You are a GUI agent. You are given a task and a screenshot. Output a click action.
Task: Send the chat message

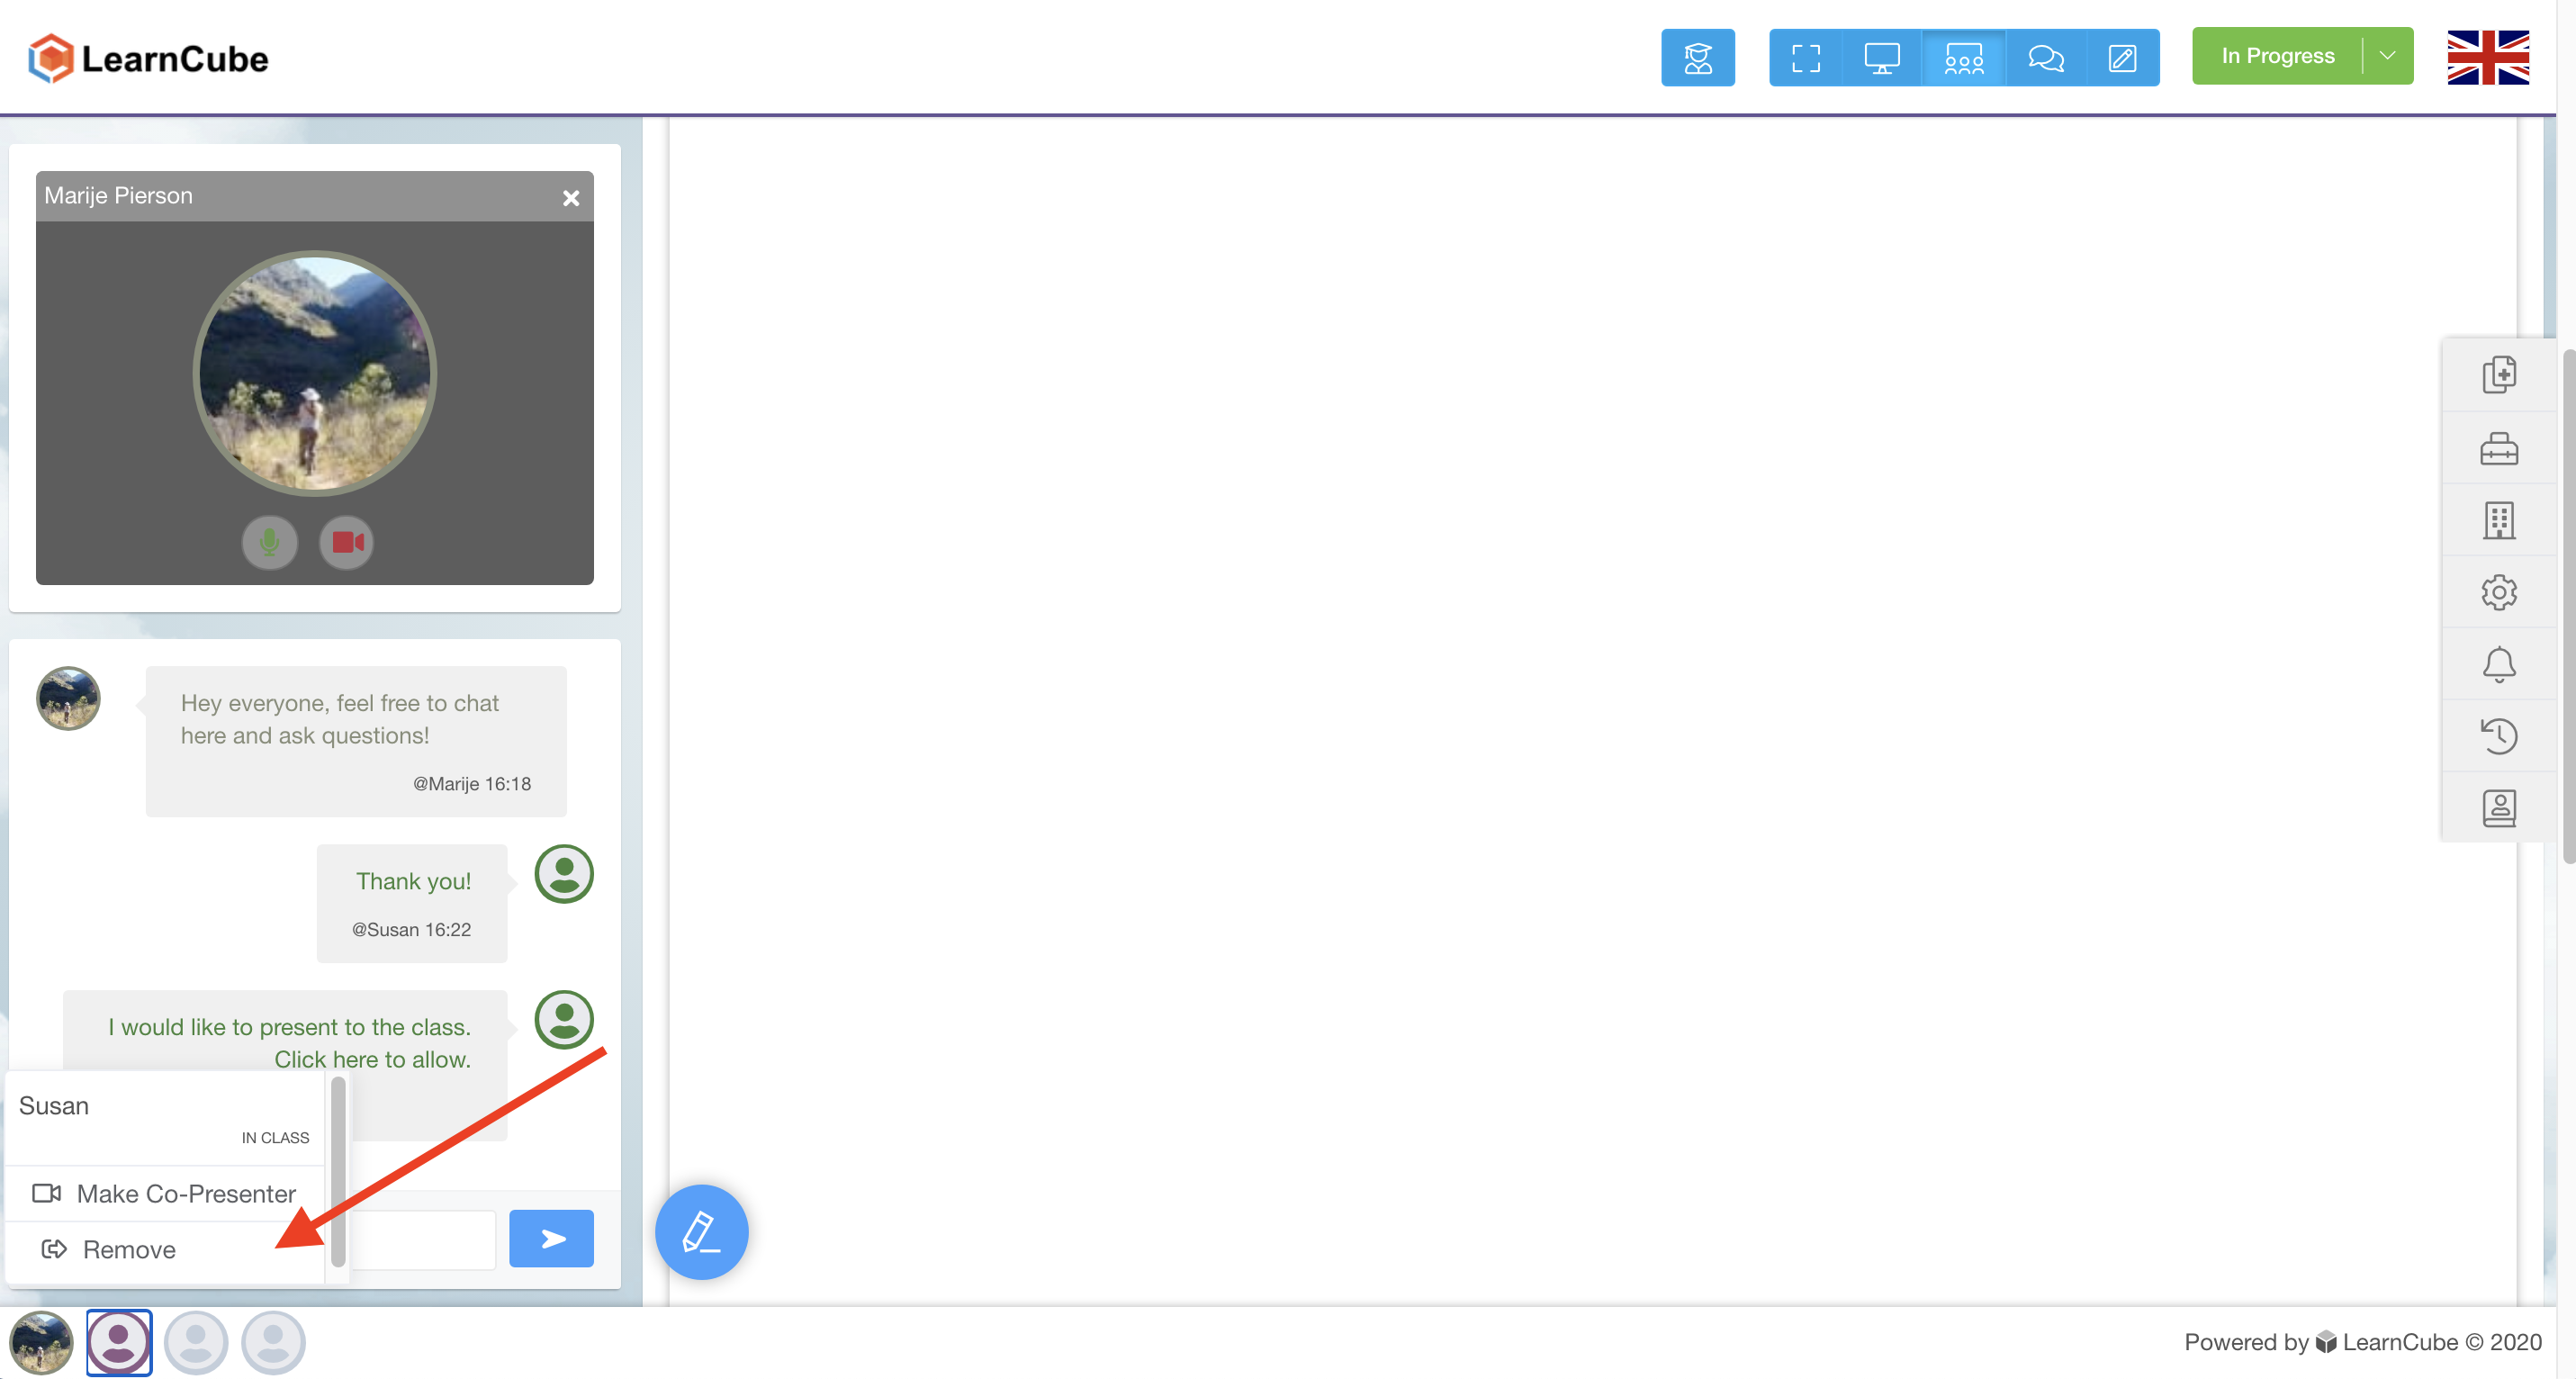pos(551,1238)
